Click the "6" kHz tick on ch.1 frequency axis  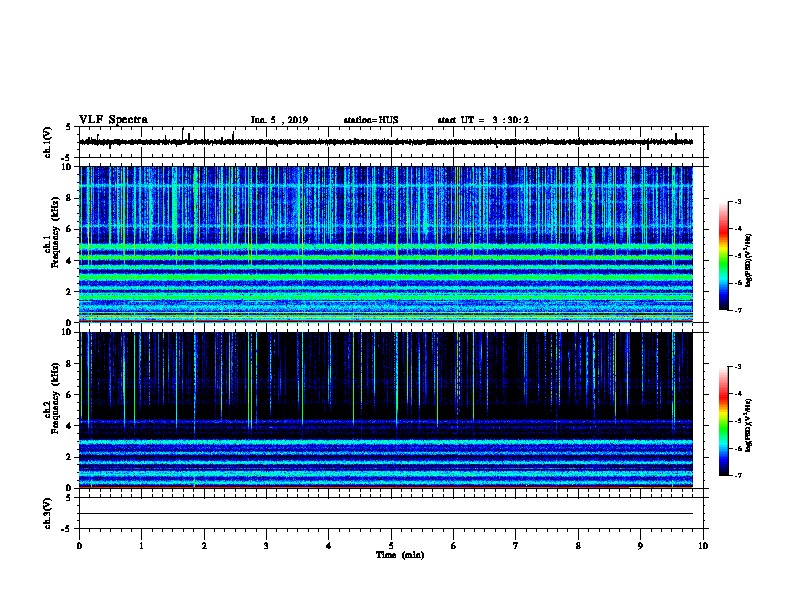click(69, 229)
